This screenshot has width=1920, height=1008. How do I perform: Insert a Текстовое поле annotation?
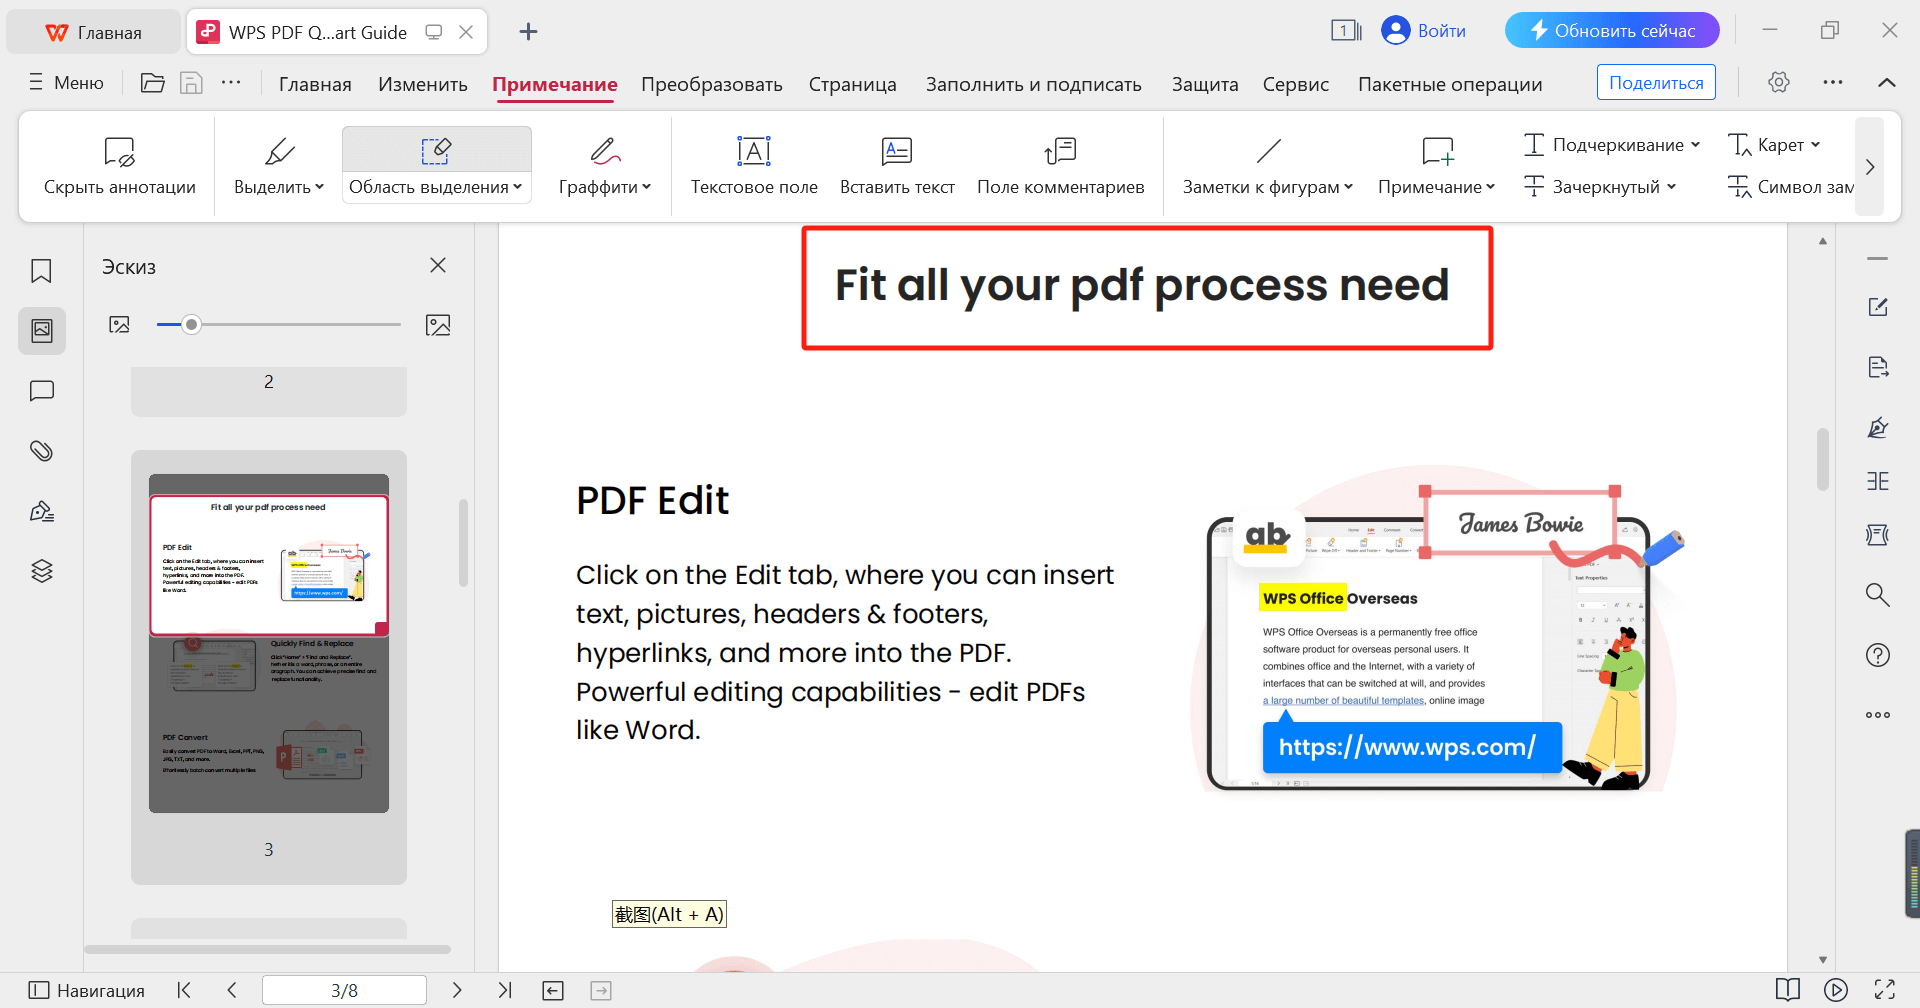tap(753, 165)
